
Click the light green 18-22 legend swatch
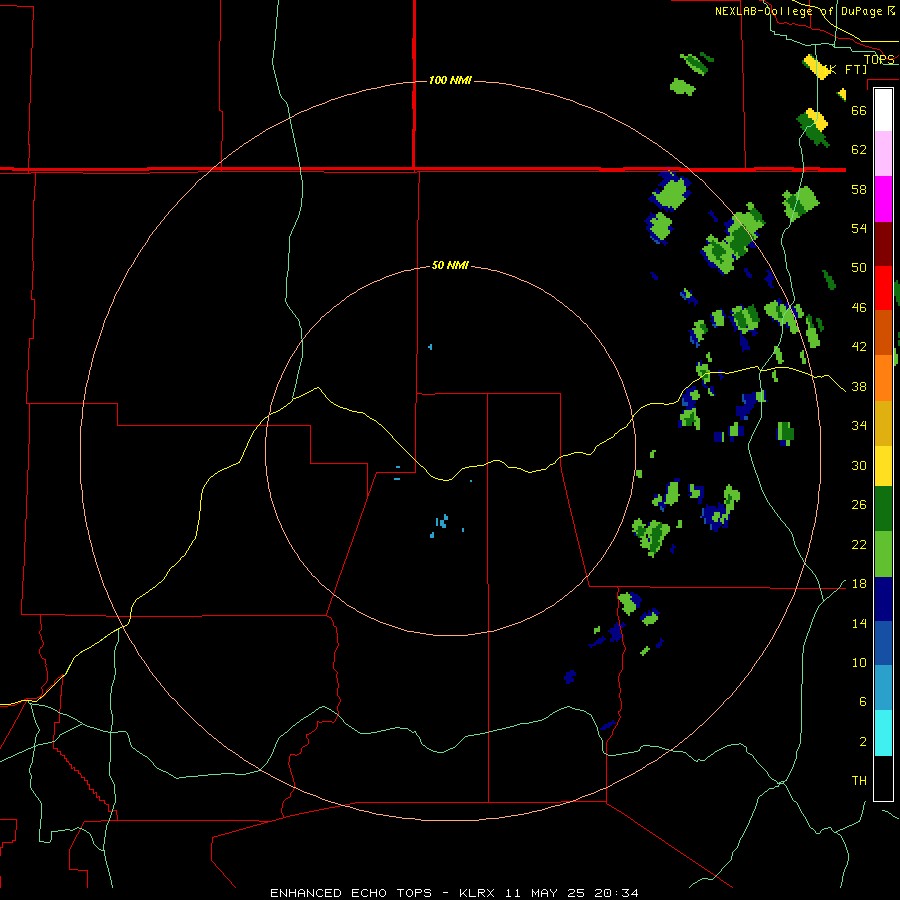(x=883, y=554)
